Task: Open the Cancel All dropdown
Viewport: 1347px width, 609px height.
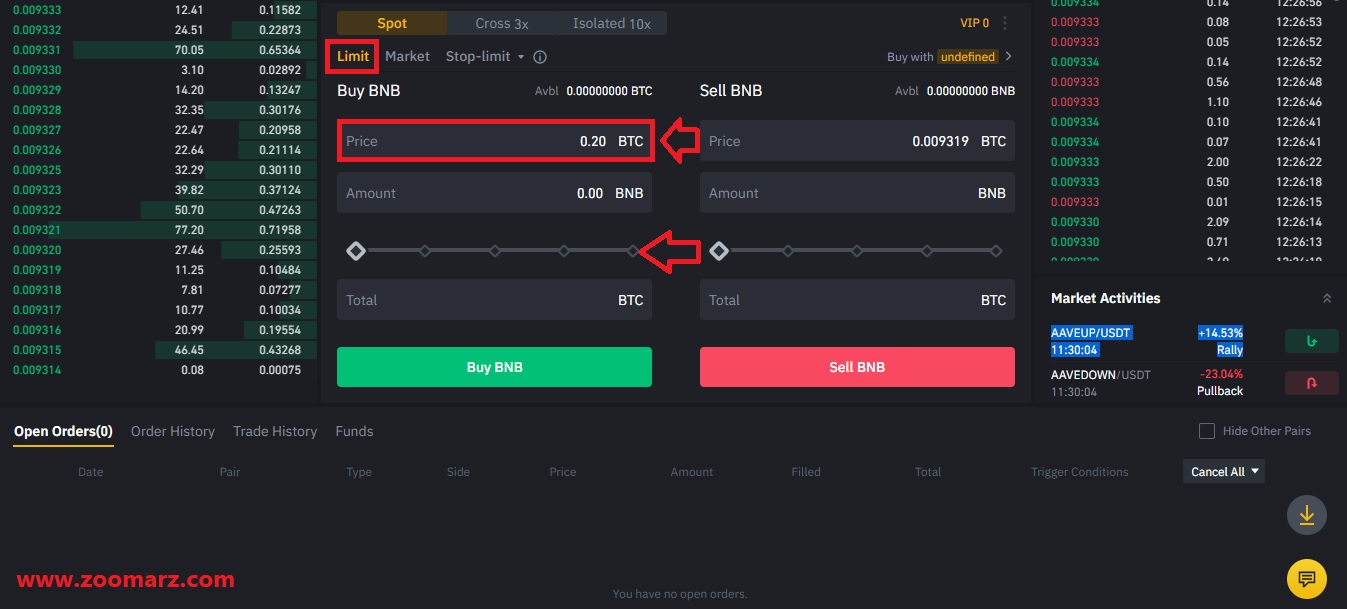Action: 1223,471
